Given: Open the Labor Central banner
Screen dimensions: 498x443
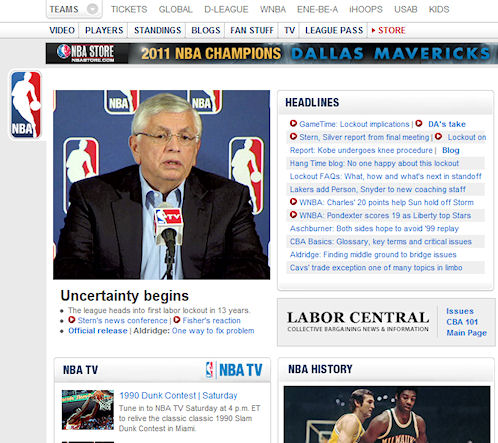Looking at the screenshot, I should coord(358,321).
